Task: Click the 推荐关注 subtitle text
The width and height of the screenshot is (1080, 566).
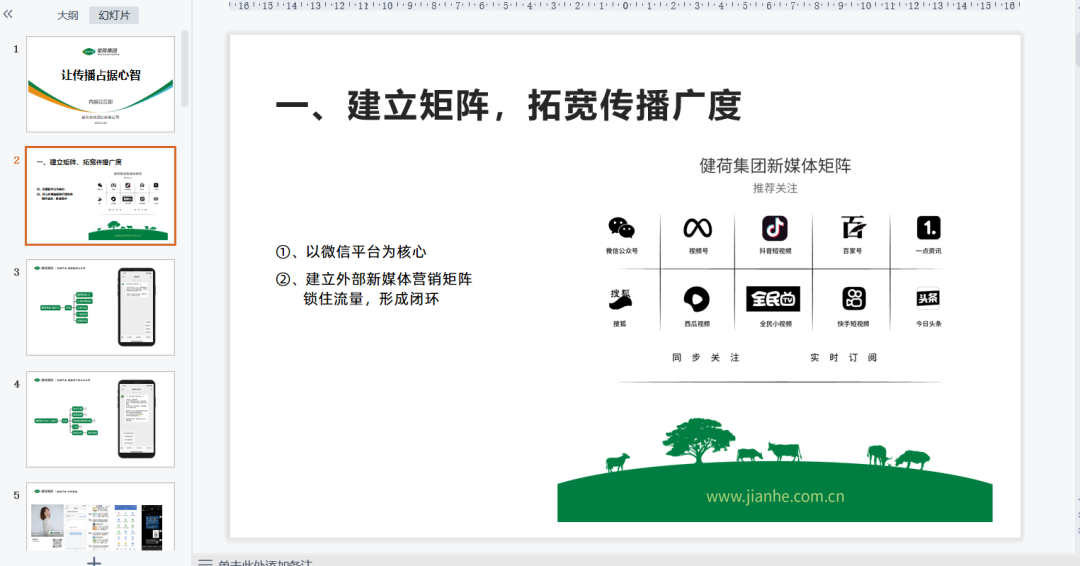Action: pos(775,188)
